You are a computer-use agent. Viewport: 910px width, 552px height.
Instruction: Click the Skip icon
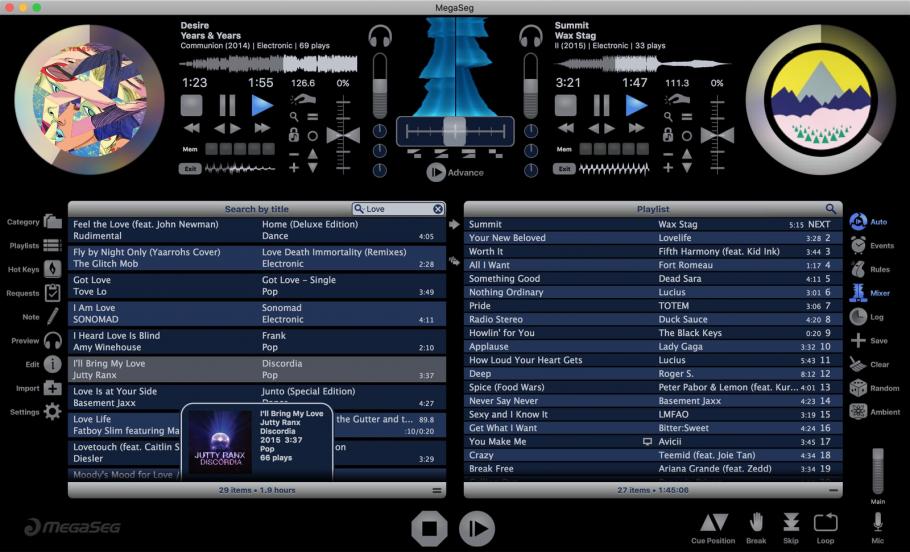pyautogui.click(x=791, y=522)
